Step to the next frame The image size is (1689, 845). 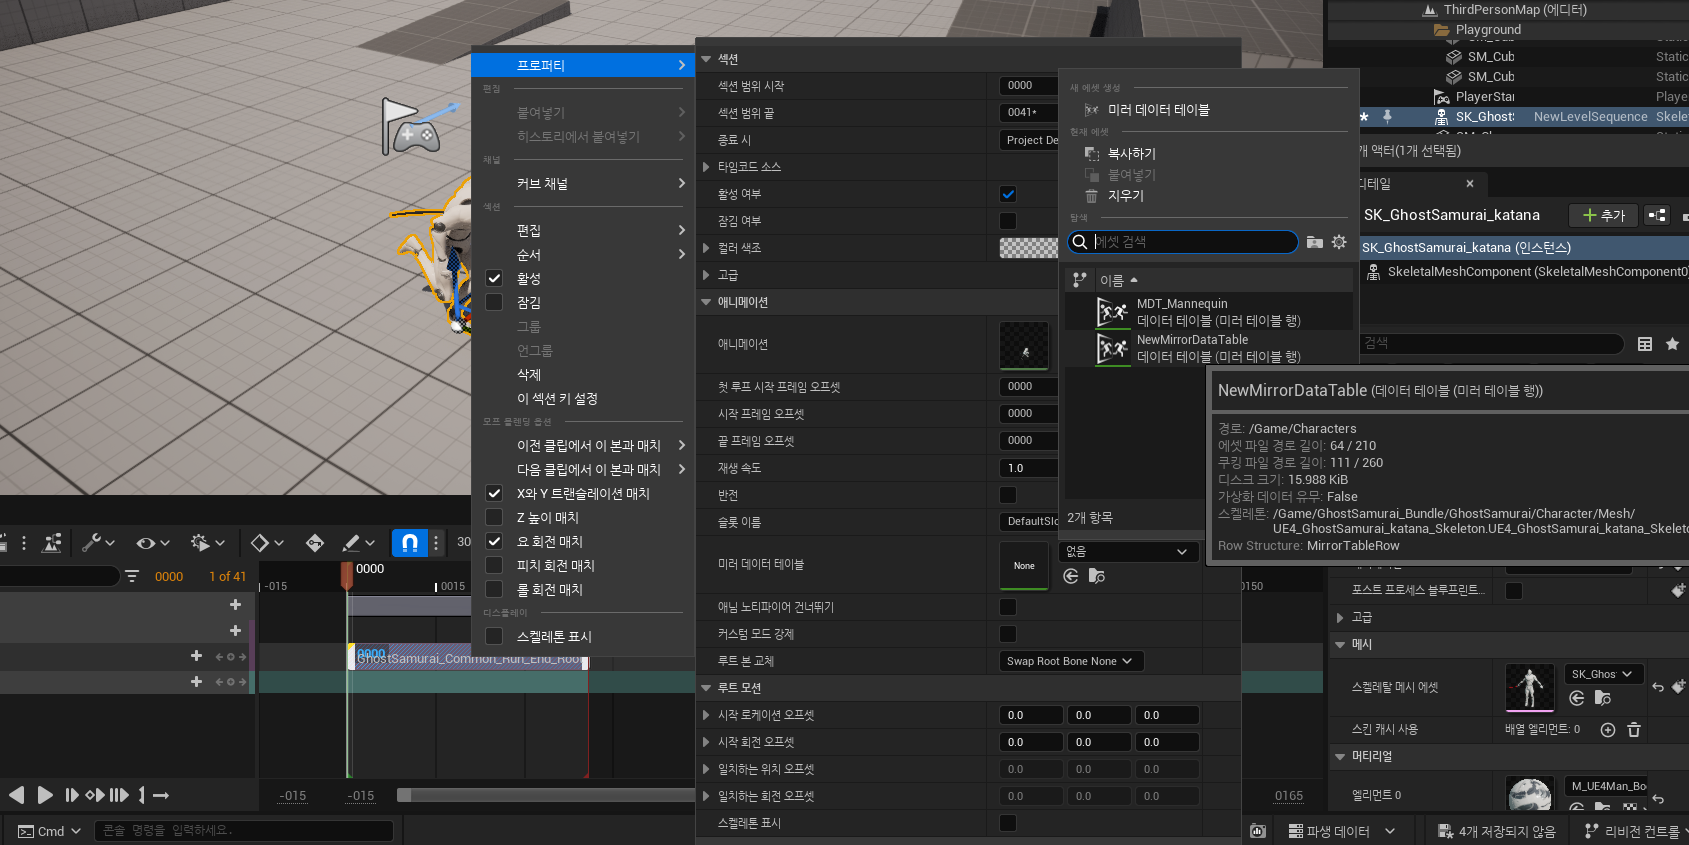point(71,795)
